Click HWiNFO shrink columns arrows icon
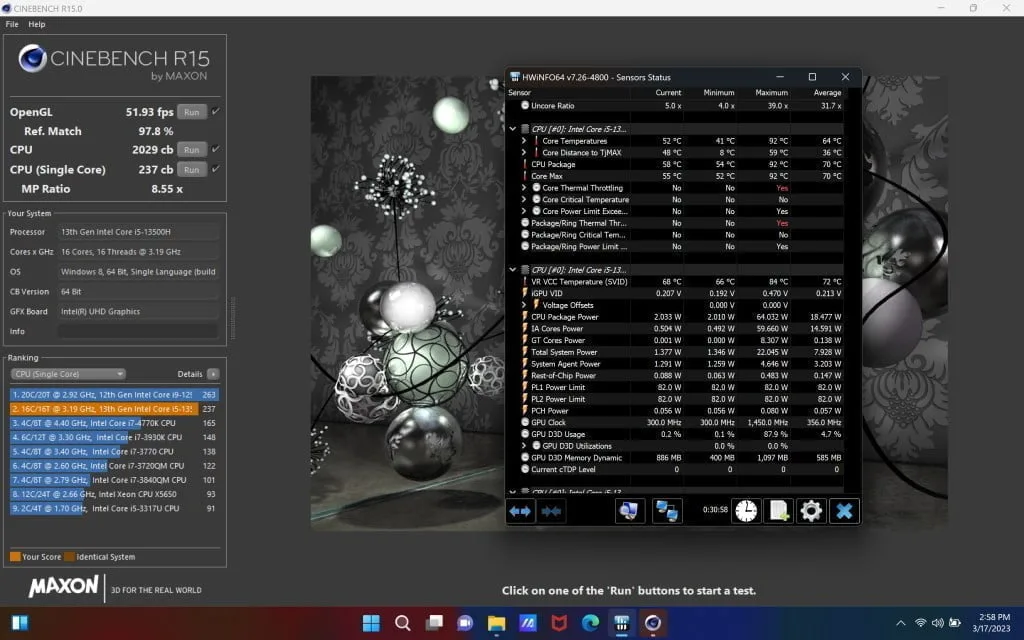 click(x=551, y=511)
